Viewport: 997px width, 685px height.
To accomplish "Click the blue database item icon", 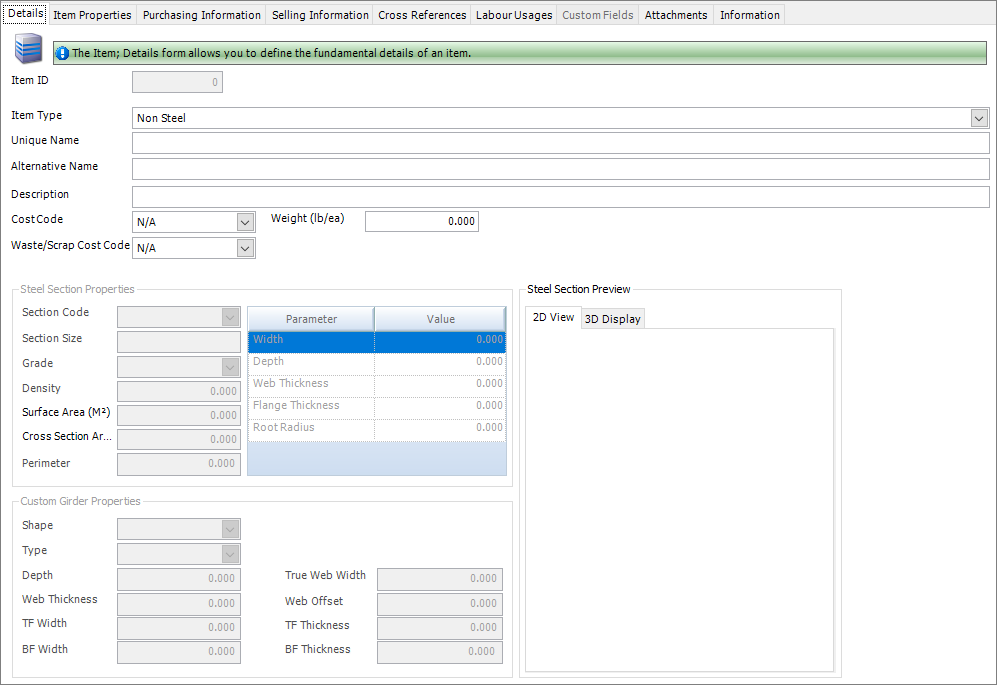I will (x=28, y=50).
